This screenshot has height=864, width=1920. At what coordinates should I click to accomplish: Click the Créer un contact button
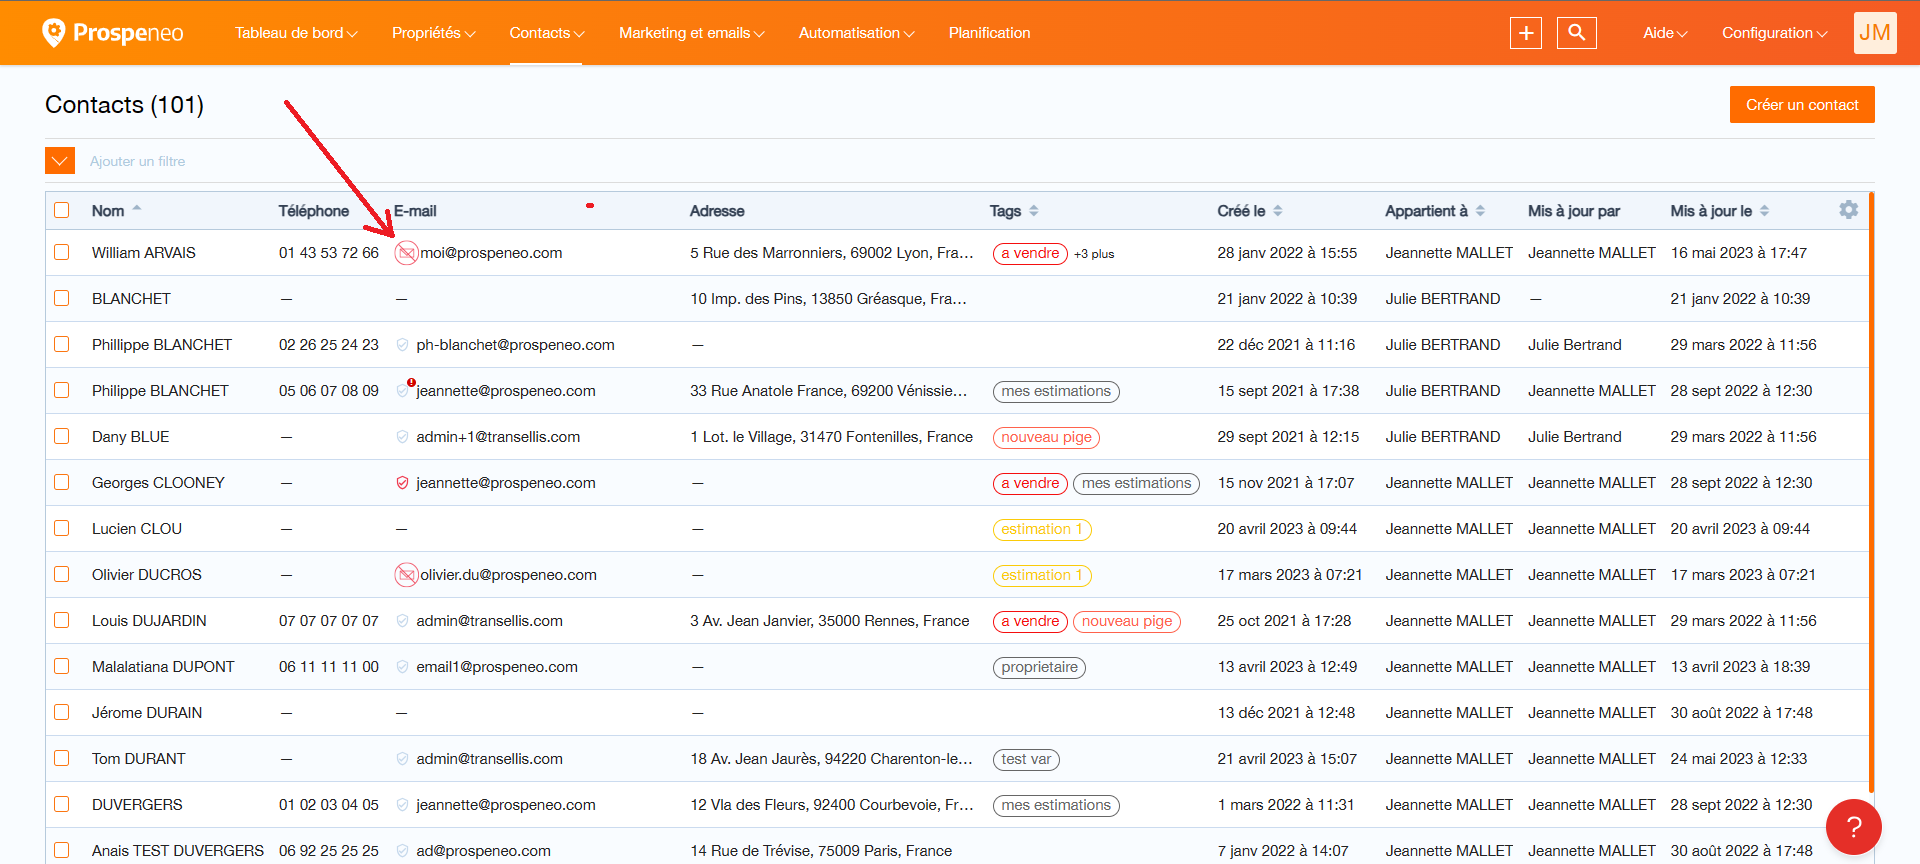pyautogui.click(x=1802, y=105)
